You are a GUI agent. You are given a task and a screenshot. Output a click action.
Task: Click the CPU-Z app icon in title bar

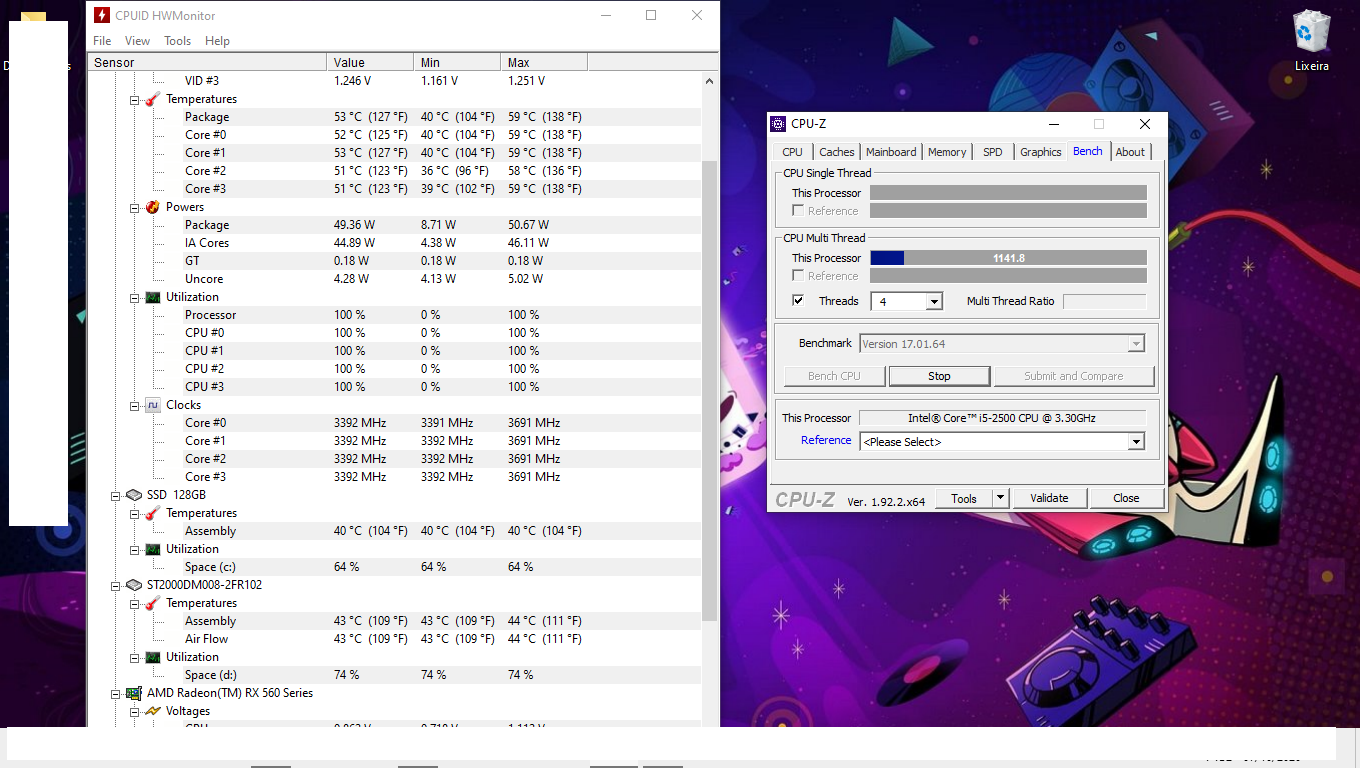coord(778,124)
